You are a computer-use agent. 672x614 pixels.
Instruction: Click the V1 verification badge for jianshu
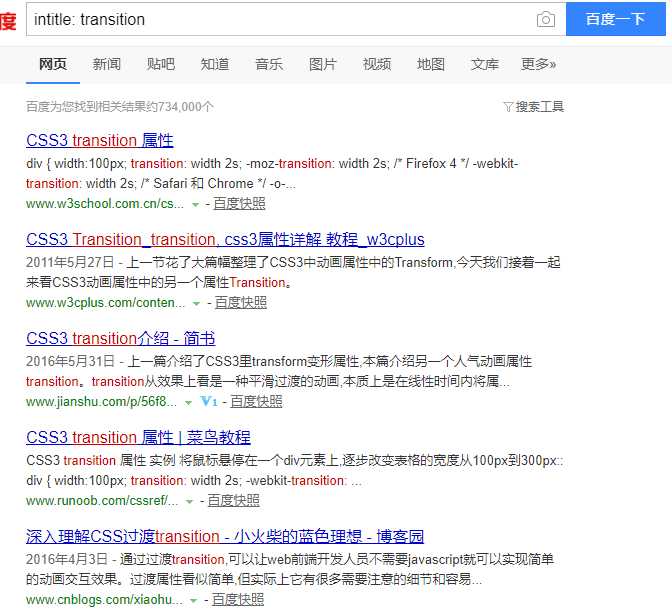coord(209,401)
